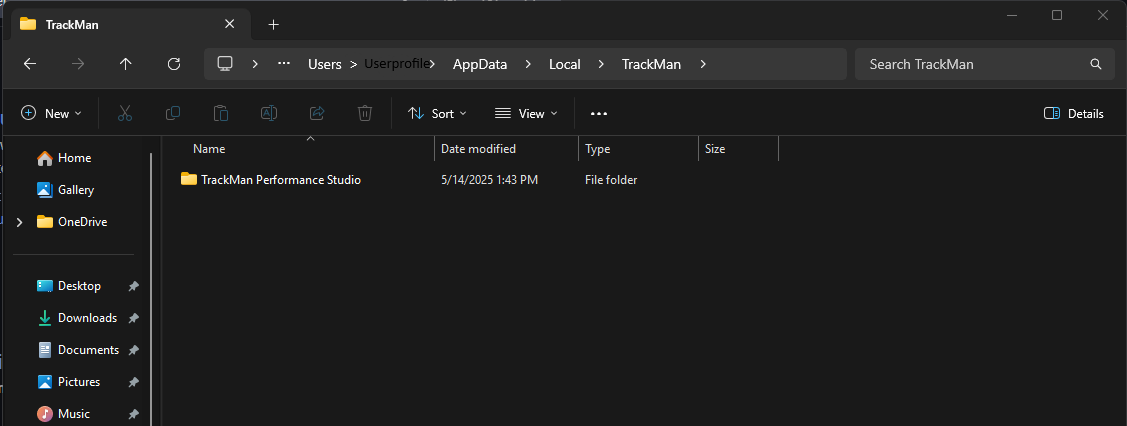Navigate to Local in the breadcrumb
Image resolution: width=1127 pixels, height=426 pixels.
[x=564, y=64]
